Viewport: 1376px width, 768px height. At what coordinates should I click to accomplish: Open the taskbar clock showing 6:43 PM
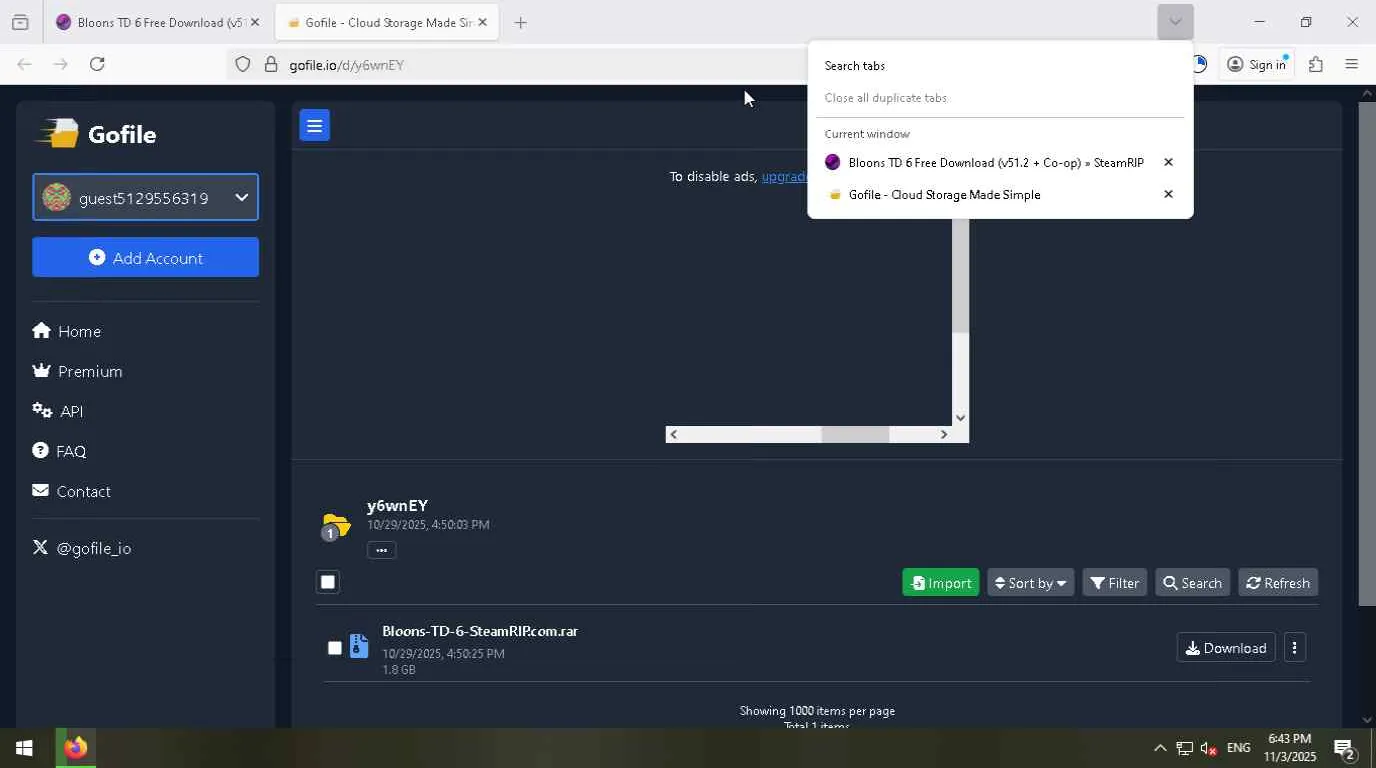click(1290, 748)
